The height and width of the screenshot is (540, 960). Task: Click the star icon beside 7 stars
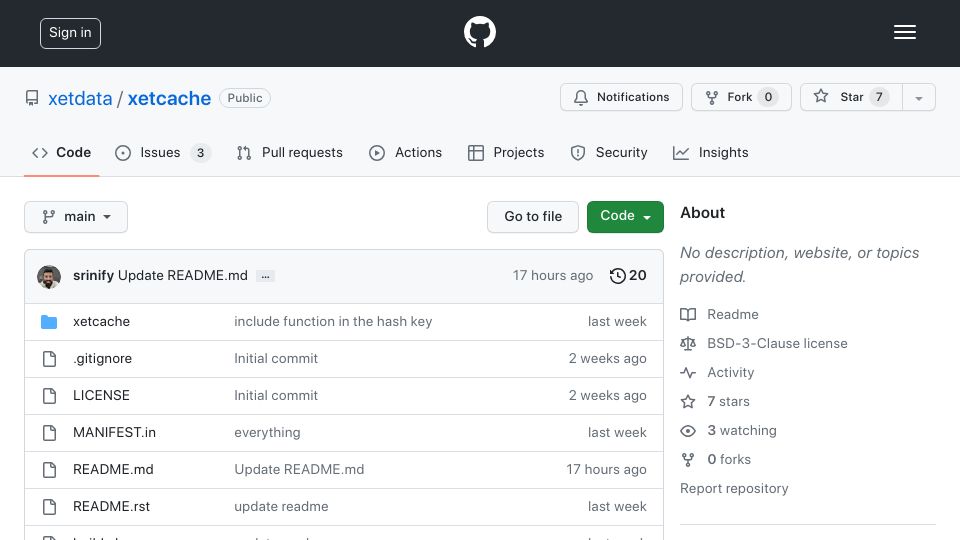coord(688,402)
